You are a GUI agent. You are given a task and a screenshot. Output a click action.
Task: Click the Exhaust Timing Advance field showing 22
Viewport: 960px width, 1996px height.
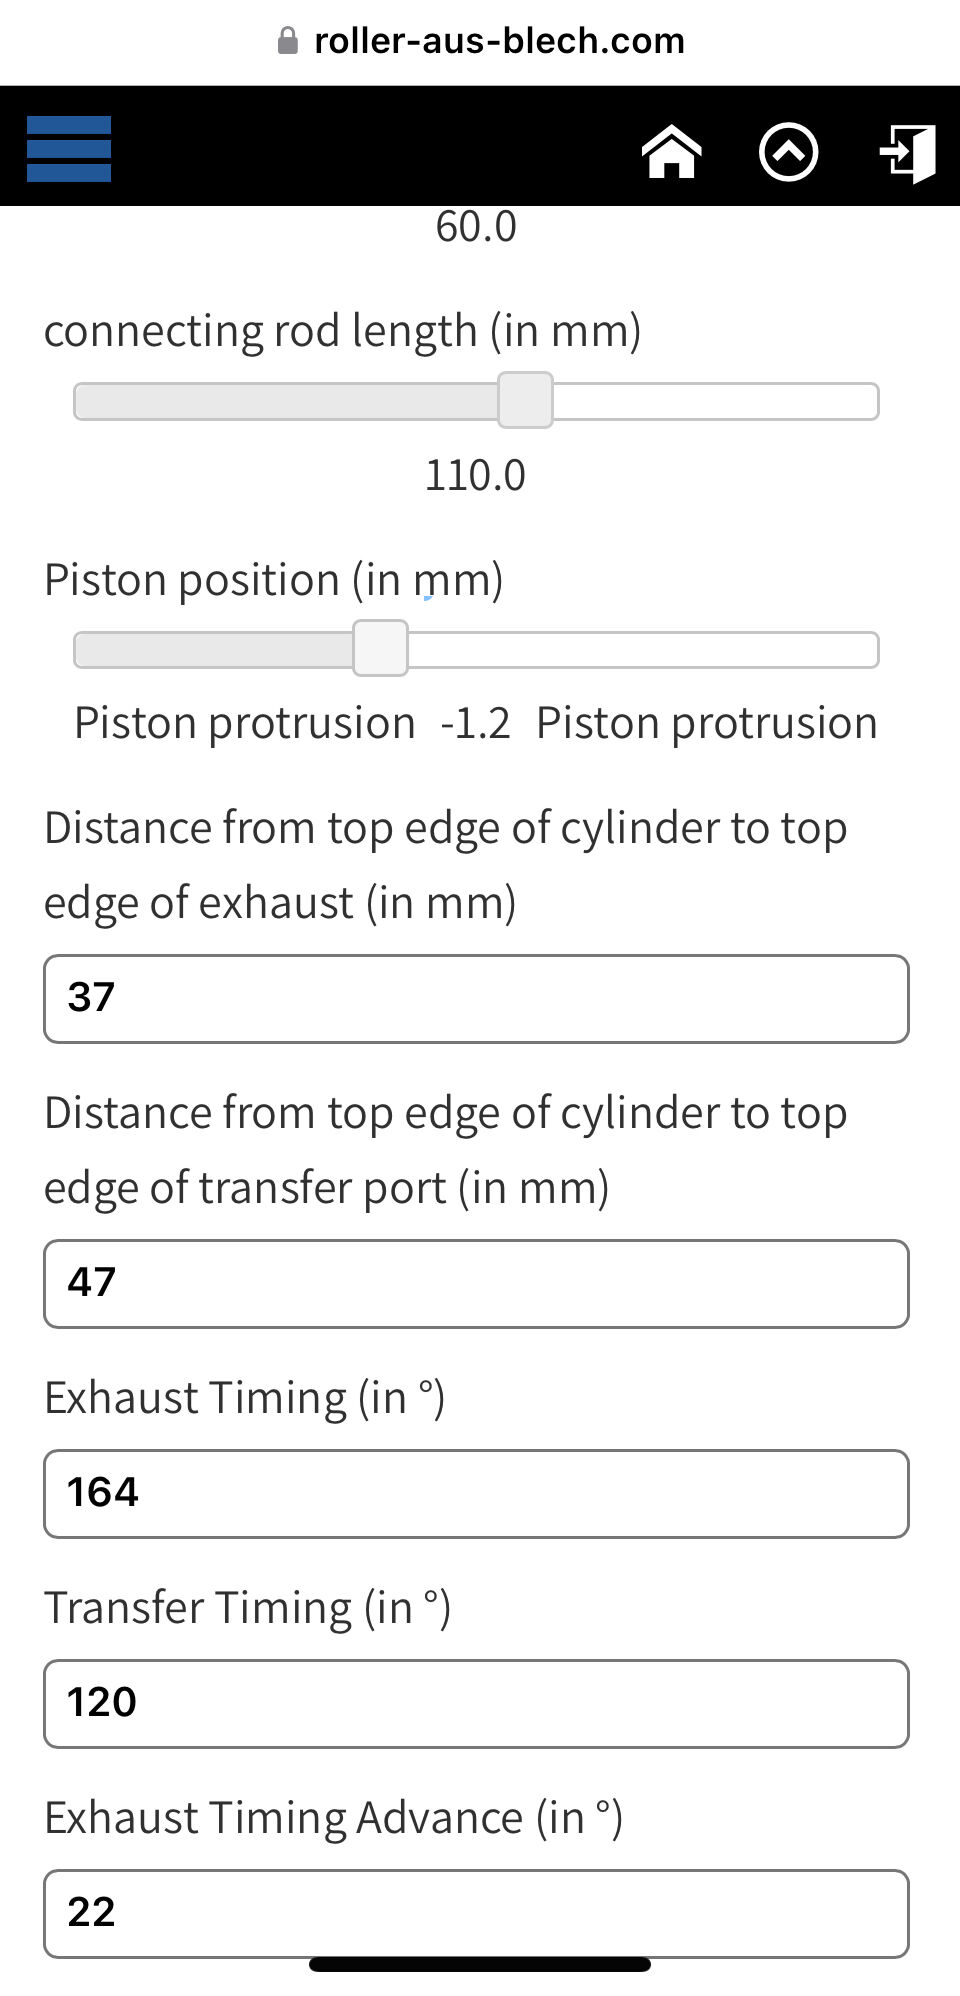476,1913
